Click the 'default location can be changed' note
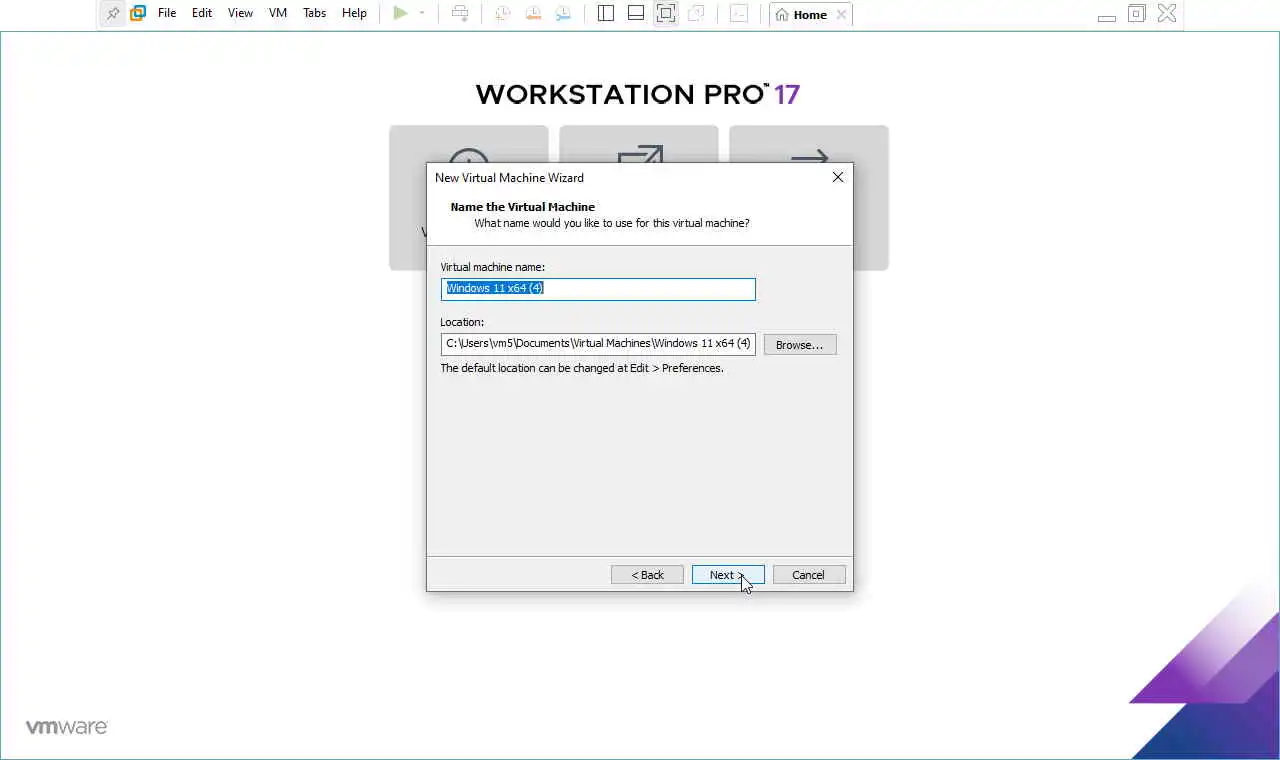The width and height of the screenshot is (1280, 760). pyautogui.click(x=582, y=368)
